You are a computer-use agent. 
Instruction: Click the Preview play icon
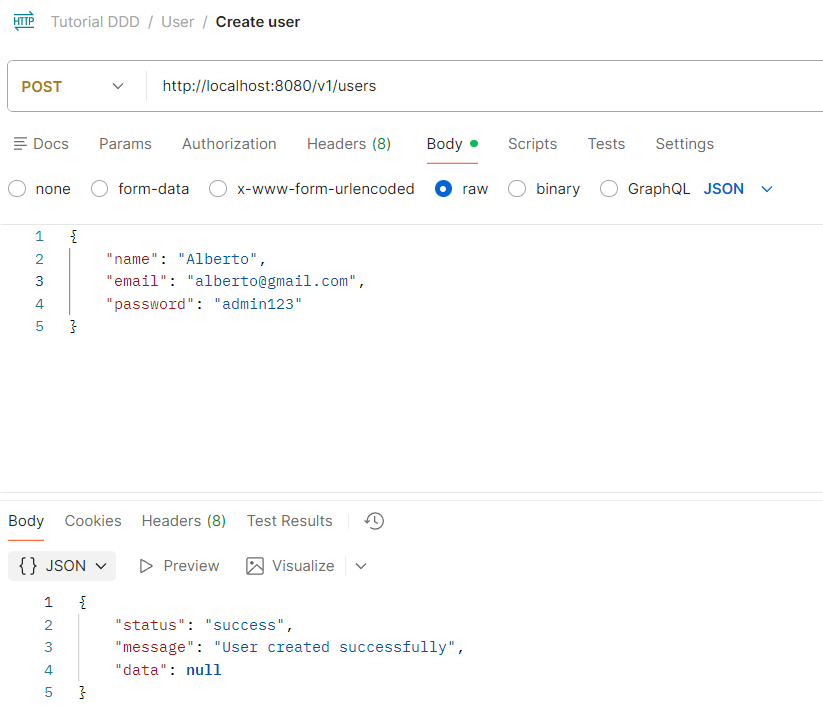[x=147, y=566]
